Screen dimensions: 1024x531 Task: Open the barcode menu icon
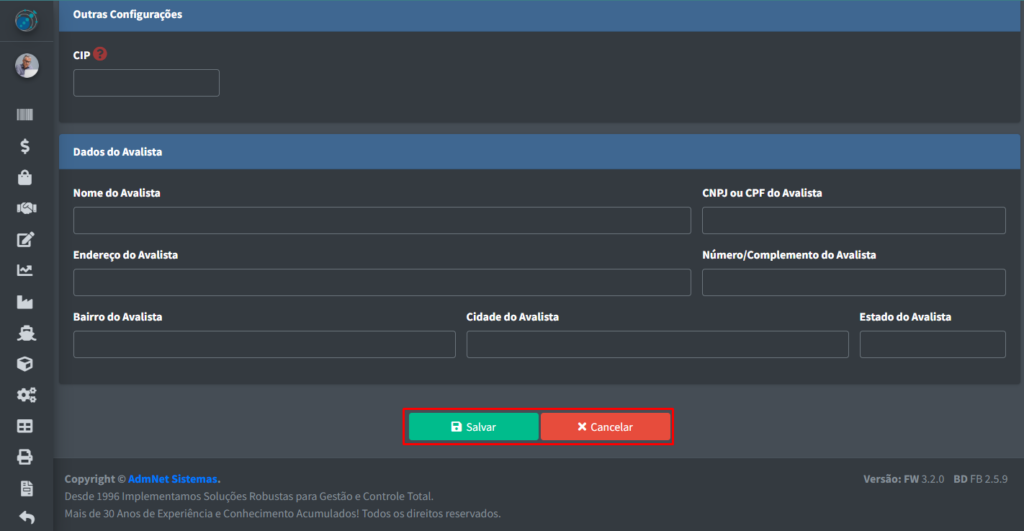26,116
